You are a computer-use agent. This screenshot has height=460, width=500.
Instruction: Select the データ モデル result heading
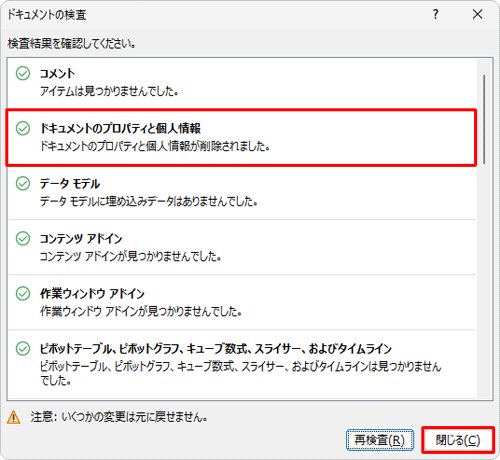pos(70,184)
